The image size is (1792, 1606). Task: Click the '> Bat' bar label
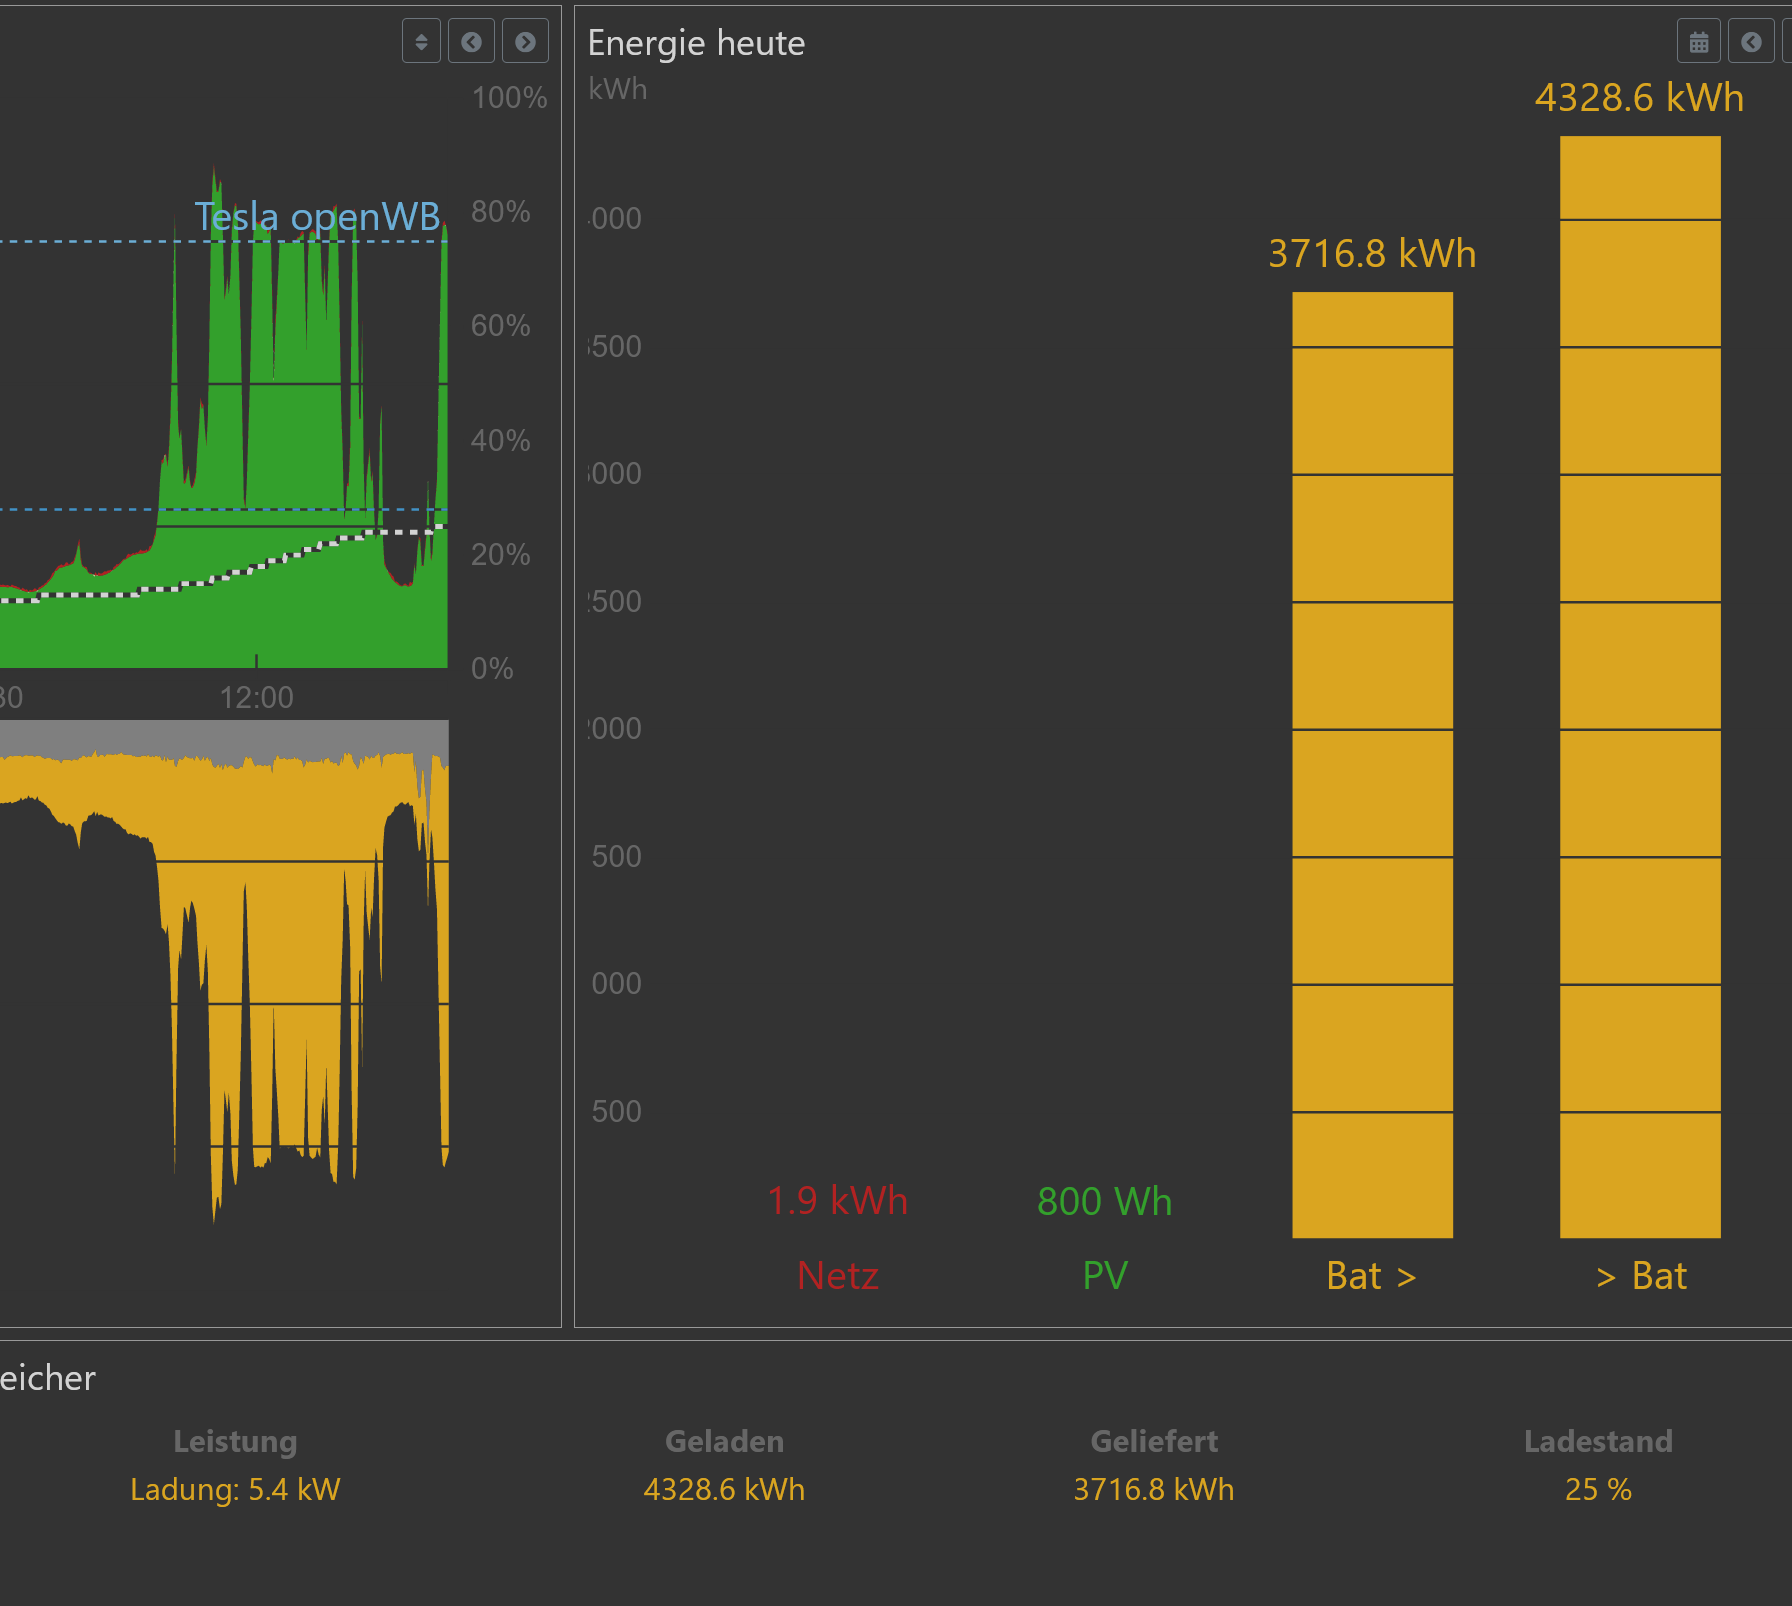(1640, 1276)
